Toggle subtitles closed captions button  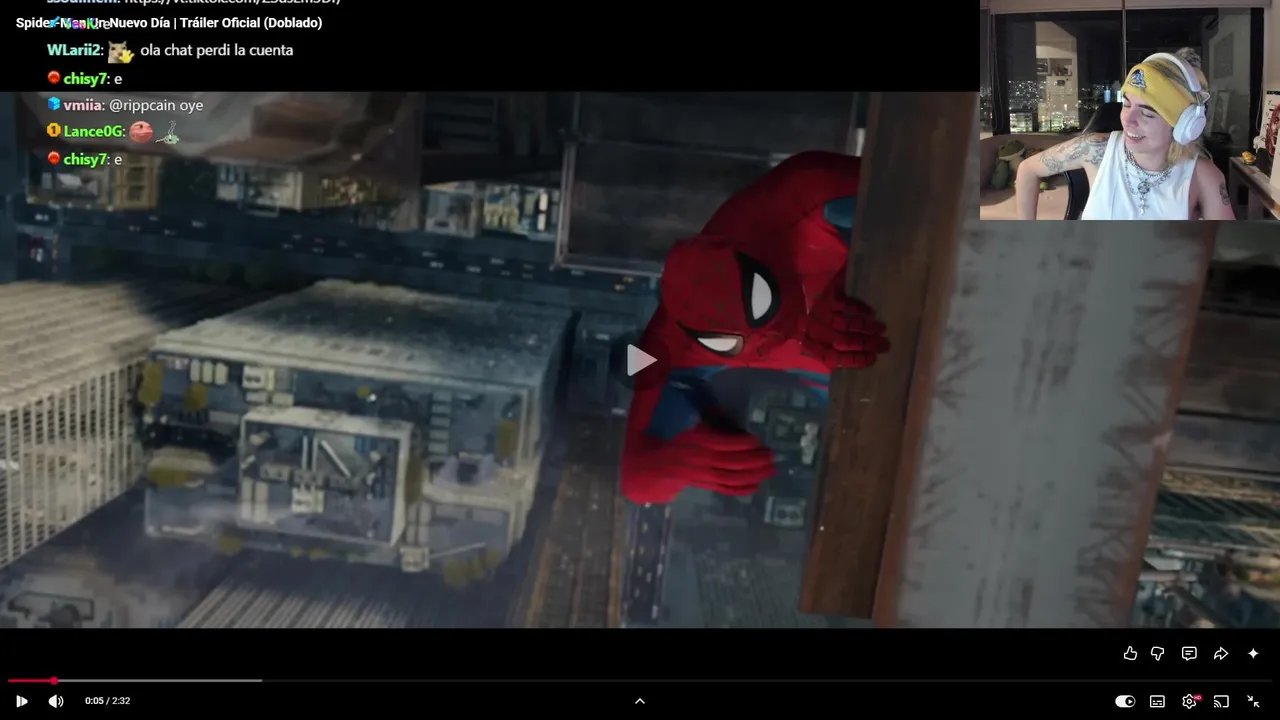1157,701
